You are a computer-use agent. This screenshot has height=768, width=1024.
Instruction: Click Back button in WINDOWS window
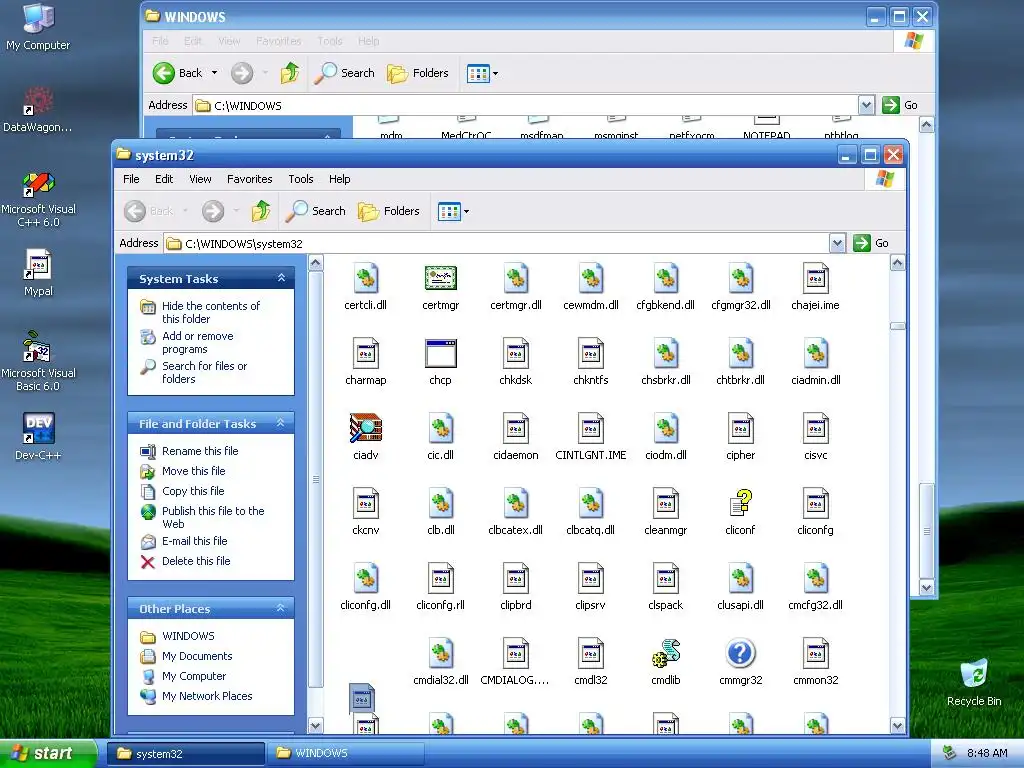click(178, 73)
